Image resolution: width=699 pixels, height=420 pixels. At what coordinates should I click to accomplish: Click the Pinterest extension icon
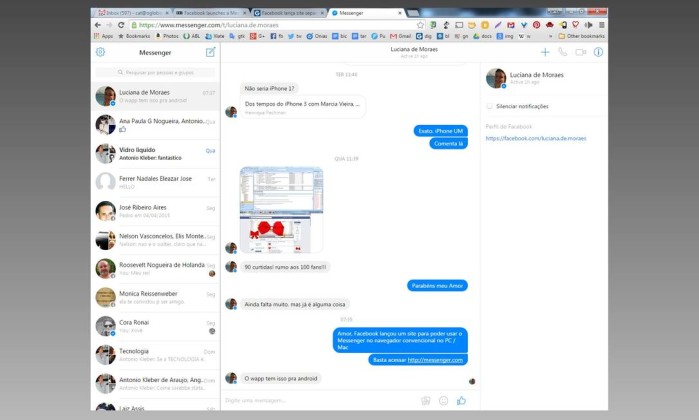click(536, 25)
